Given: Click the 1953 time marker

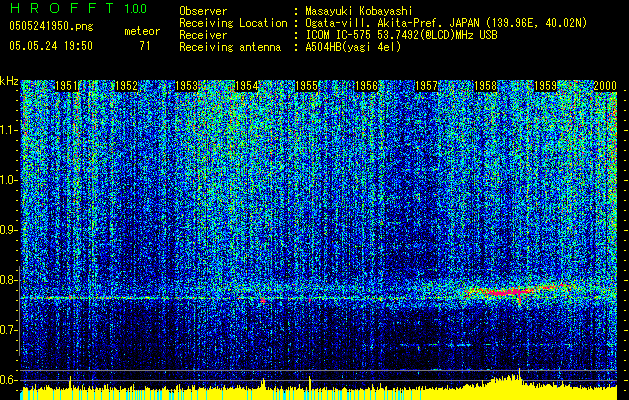Looking at the screenshot, I should (187, 86).
